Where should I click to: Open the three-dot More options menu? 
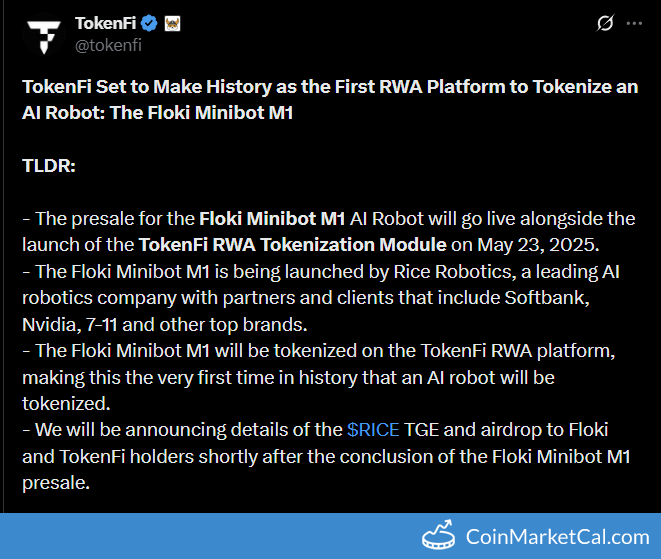[x=636, y=23]
